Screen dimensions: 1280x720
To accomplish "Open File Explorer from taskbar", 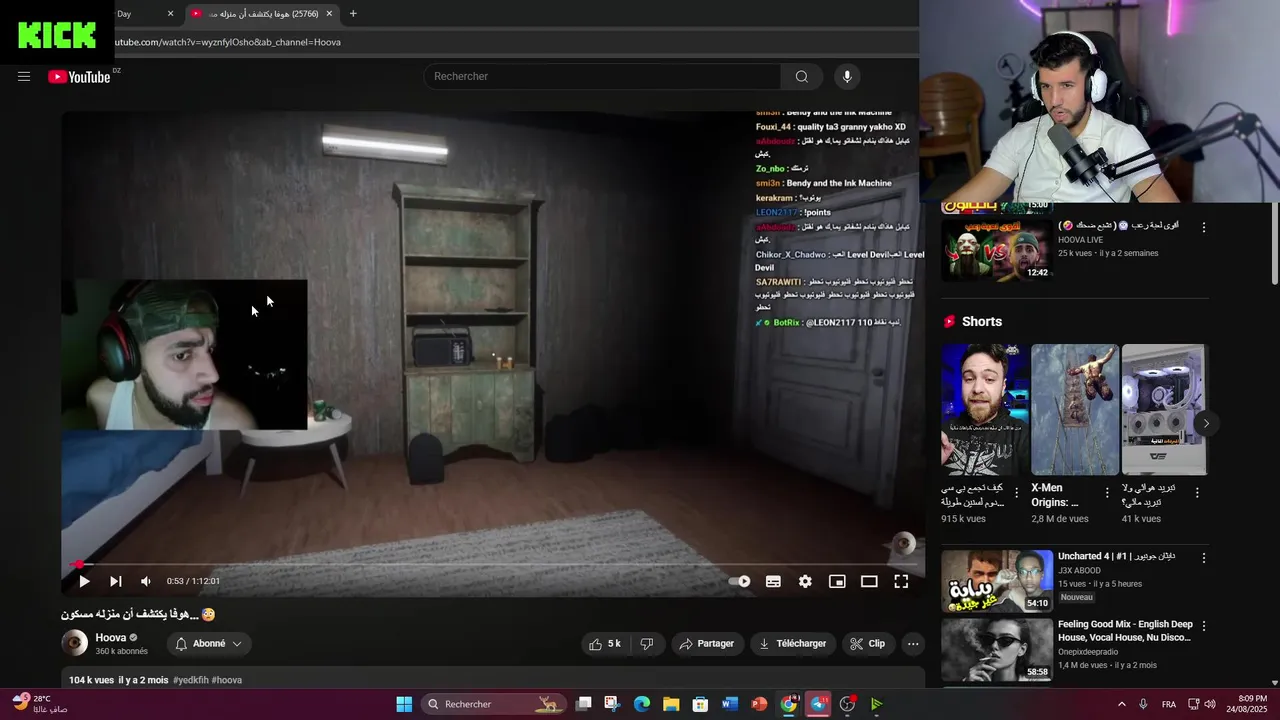I will (x=671, y=704).
